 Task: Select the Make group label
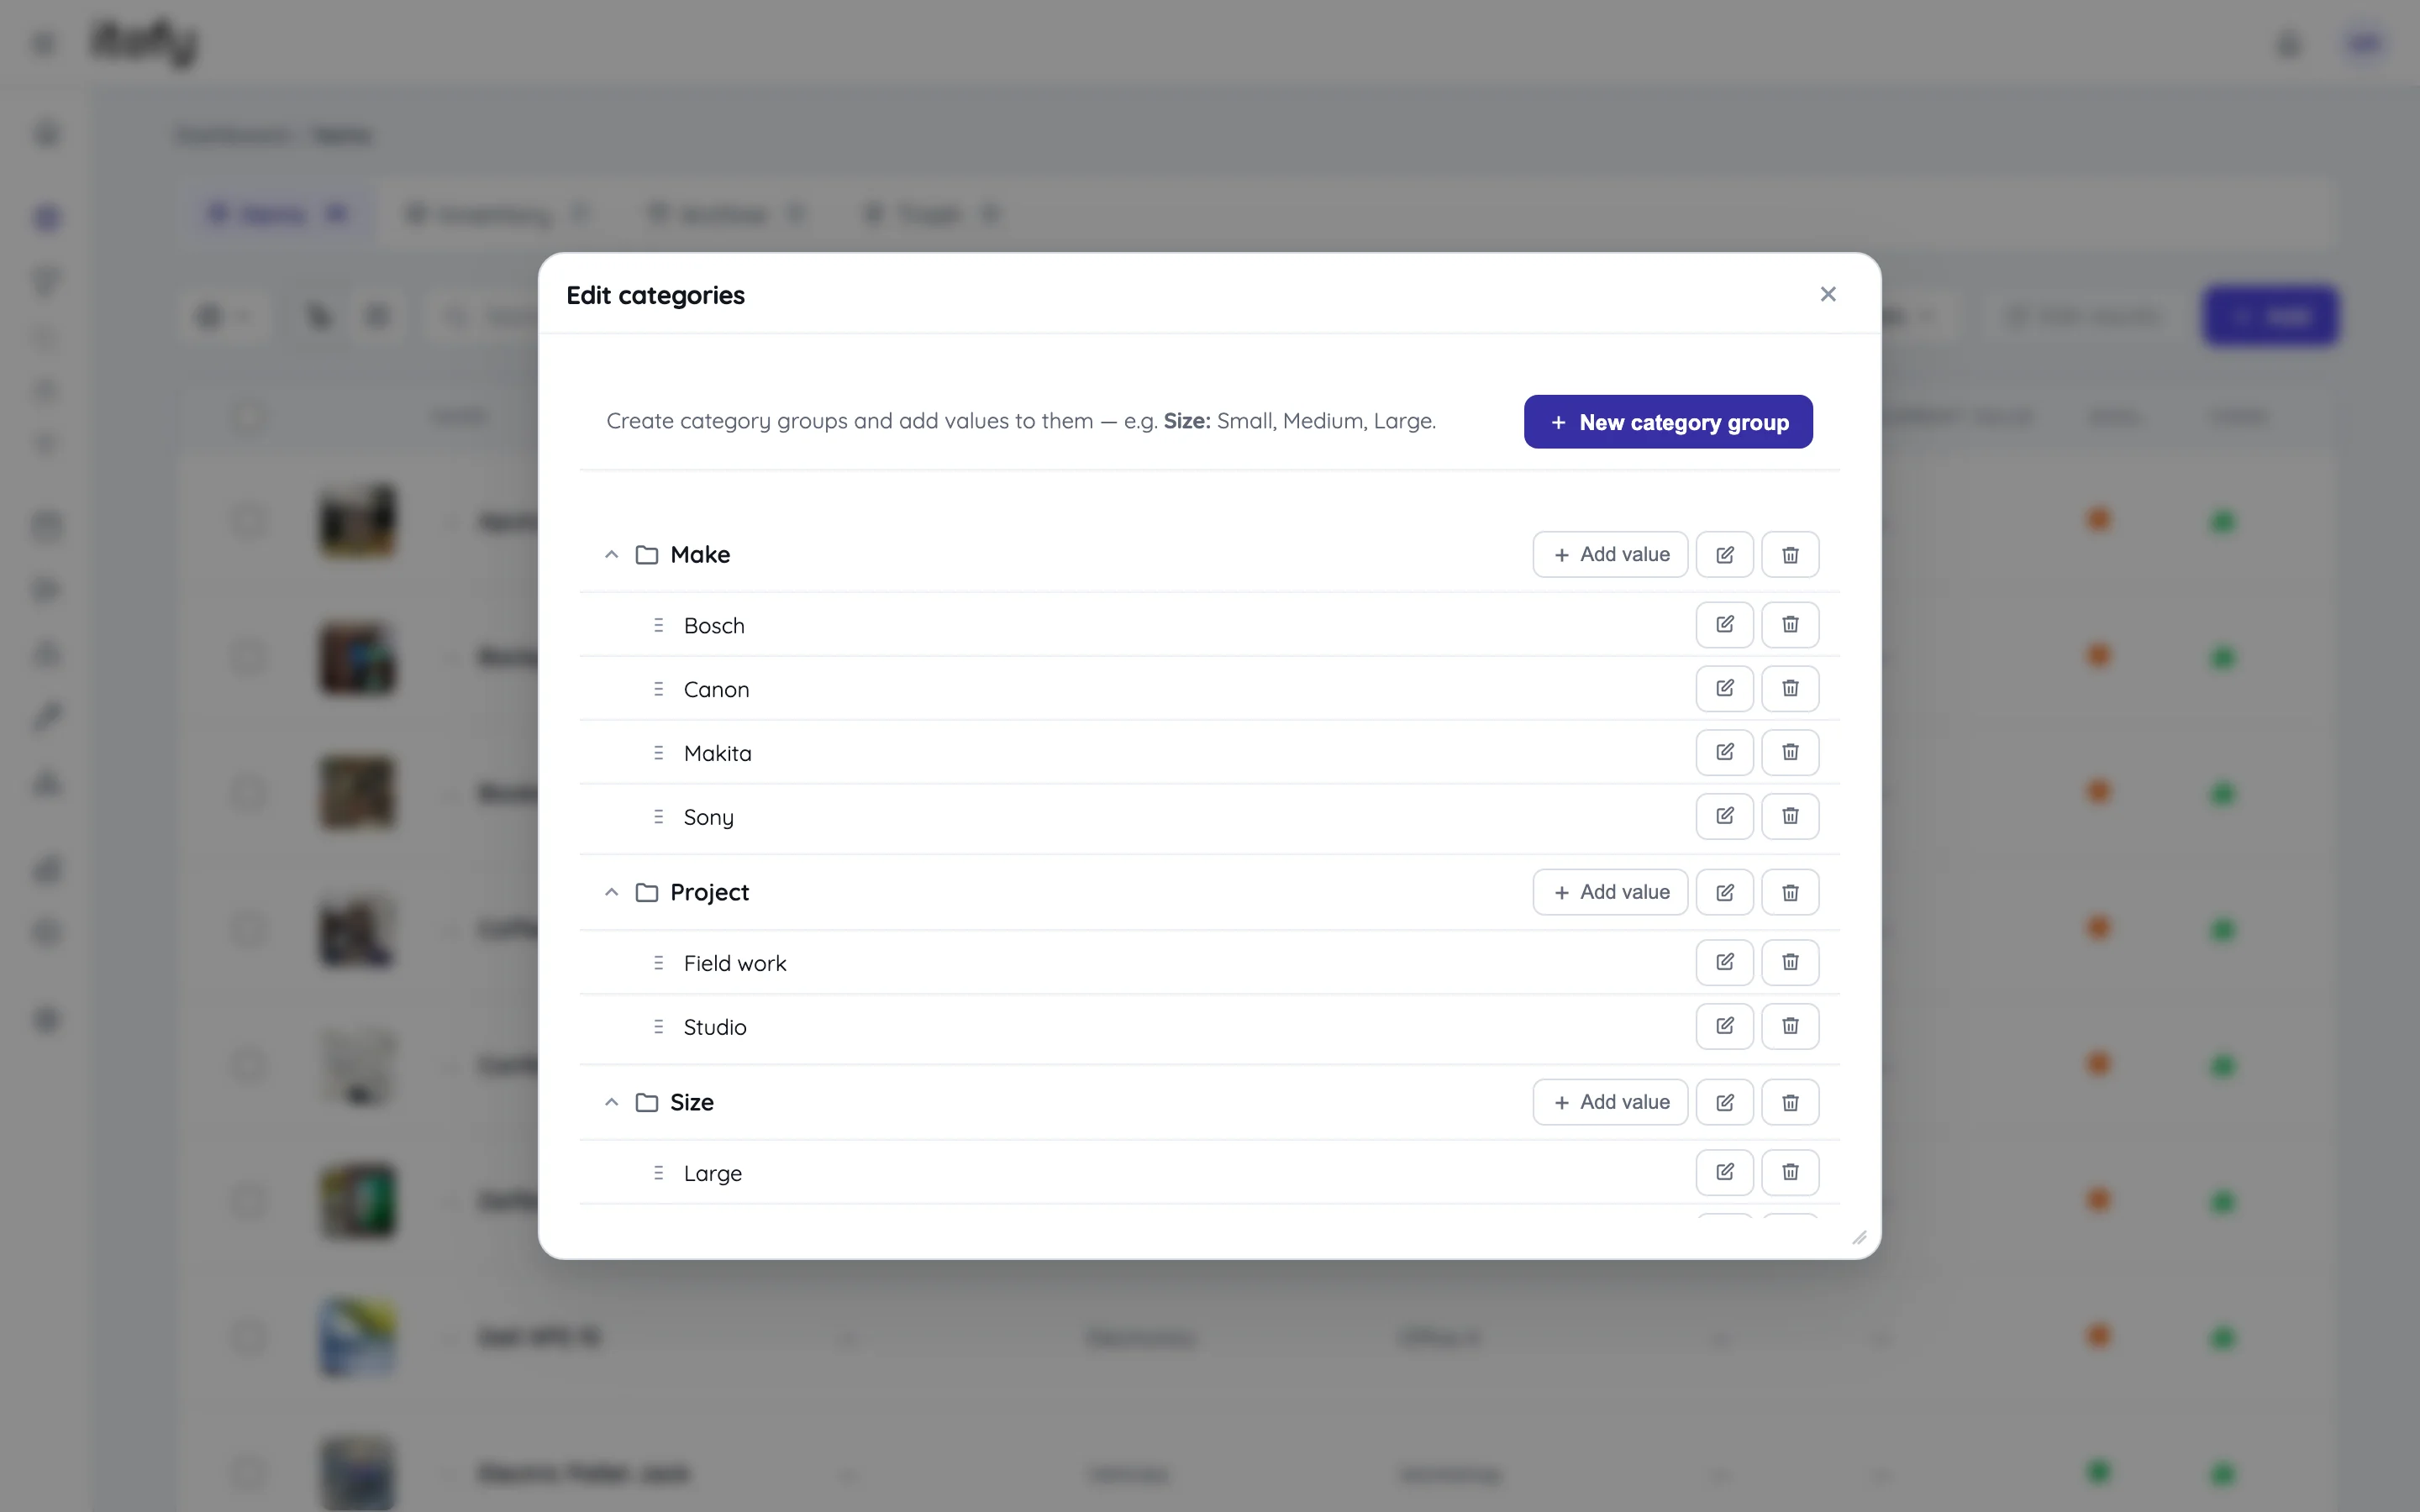(x=700, y=555)
